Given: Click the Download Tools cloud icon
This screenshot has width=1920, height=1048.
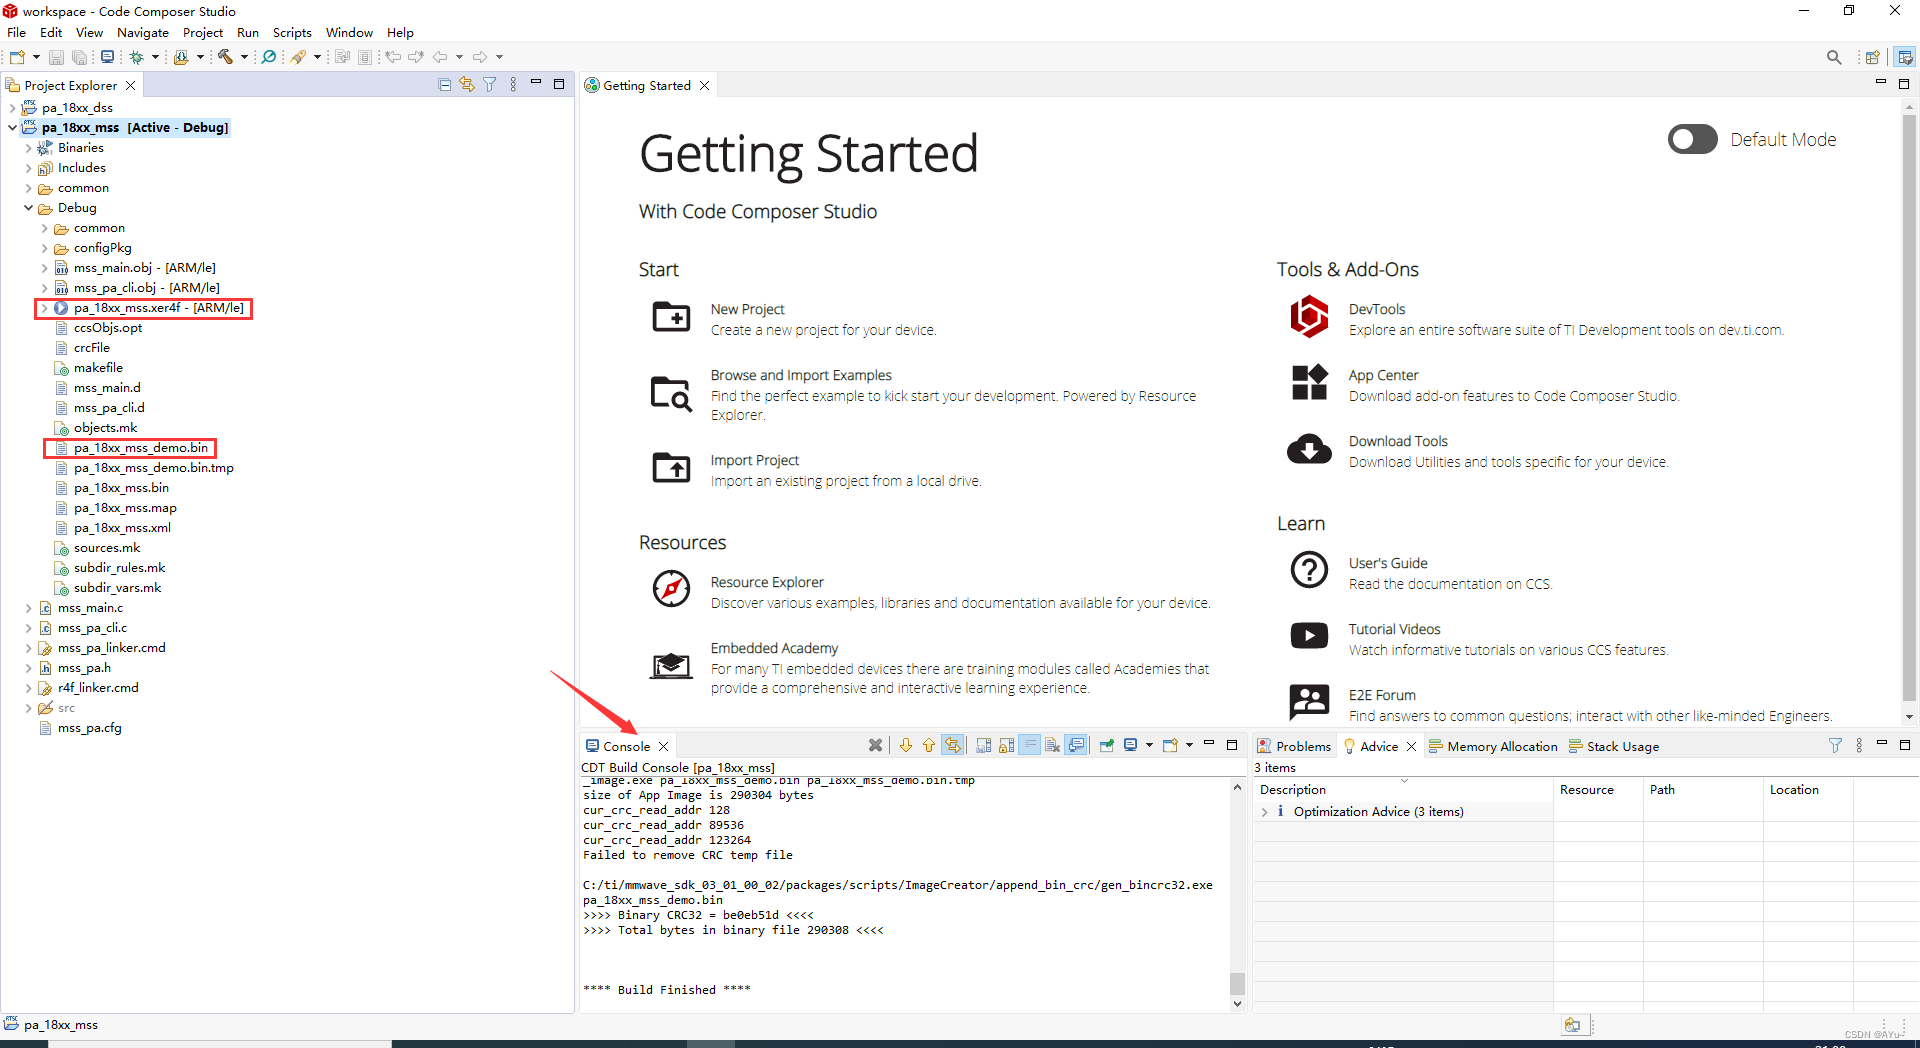Looking at the screenshot, I should pos(1309,450).
